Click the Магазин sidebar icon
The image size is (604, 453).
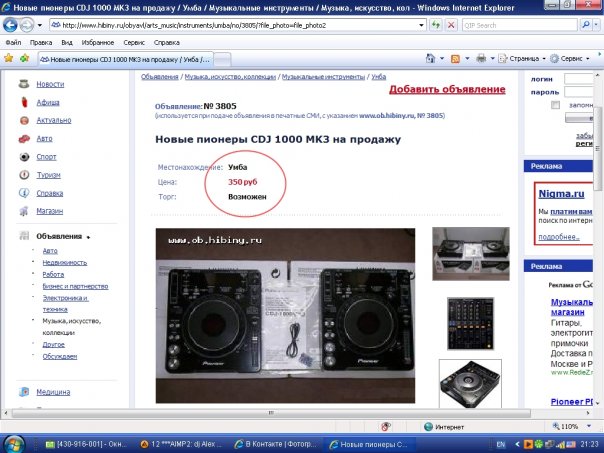[23, 211]
